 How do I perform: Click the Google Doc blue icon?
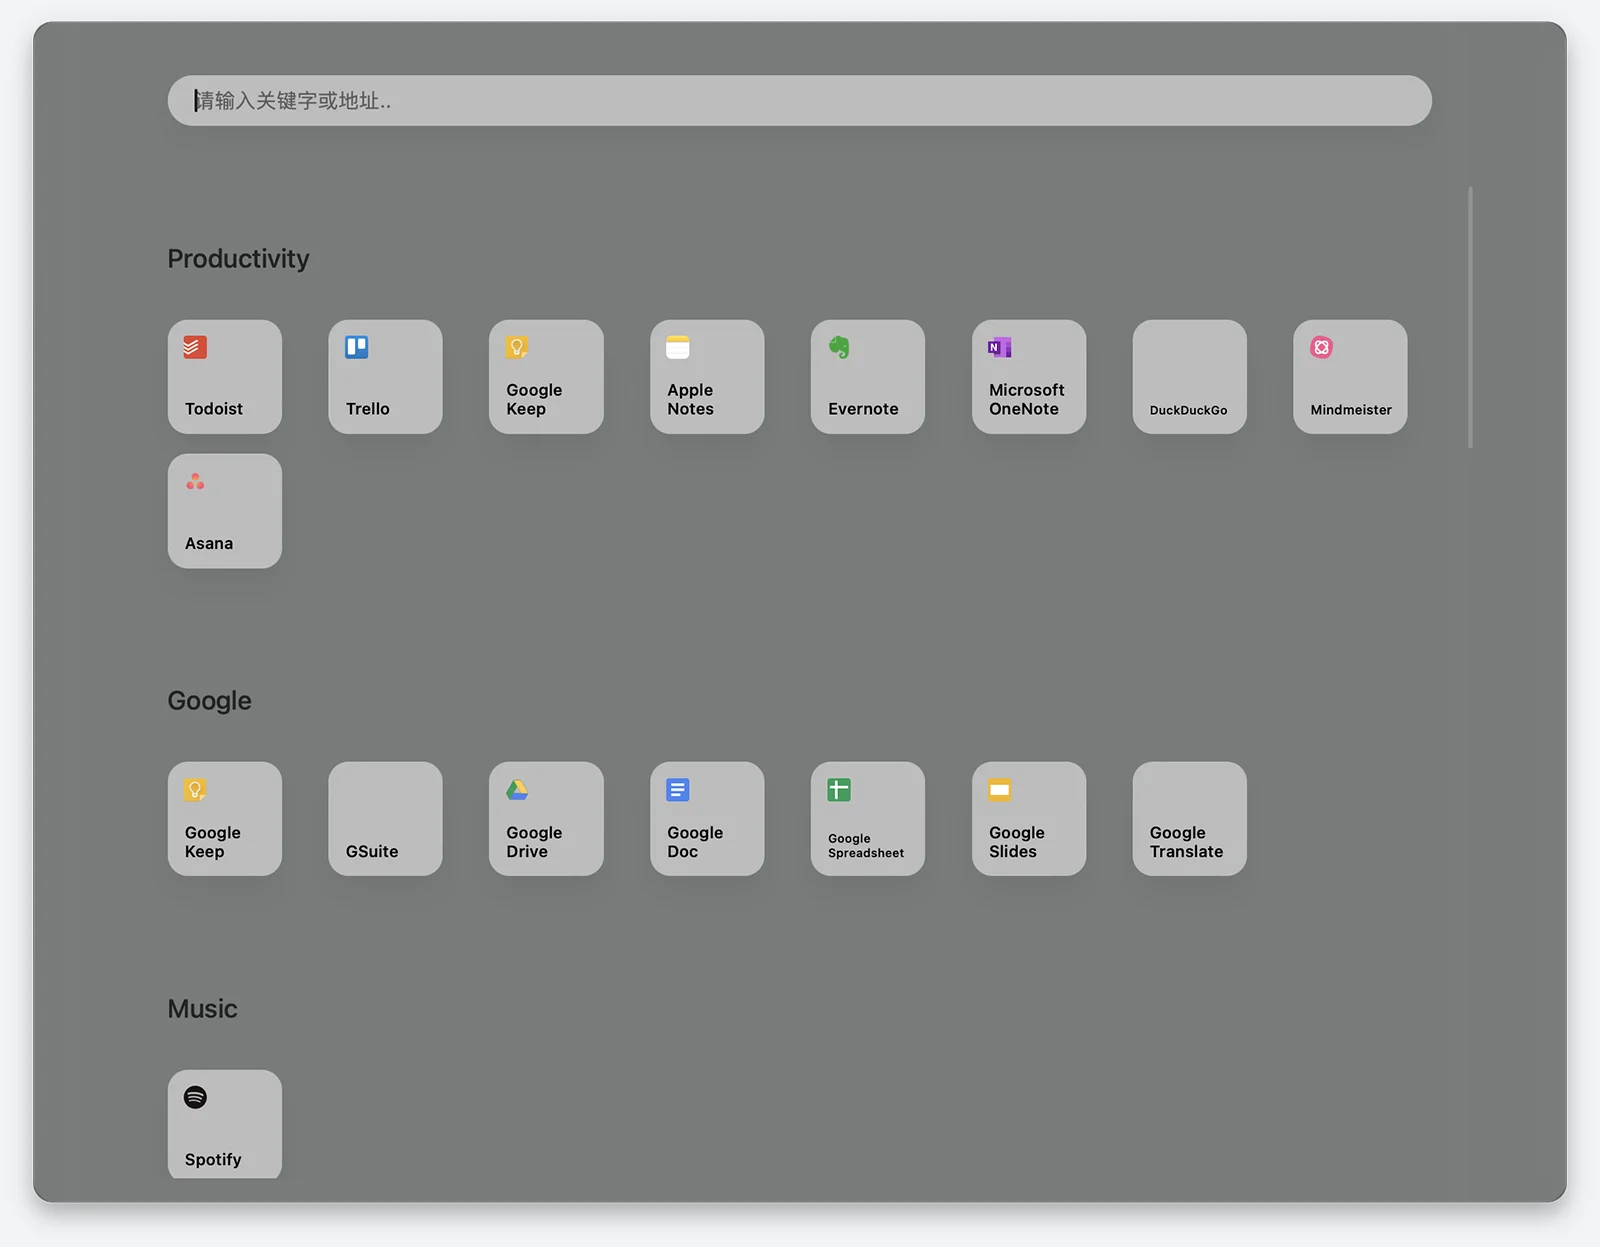click(x=678, y=790)
